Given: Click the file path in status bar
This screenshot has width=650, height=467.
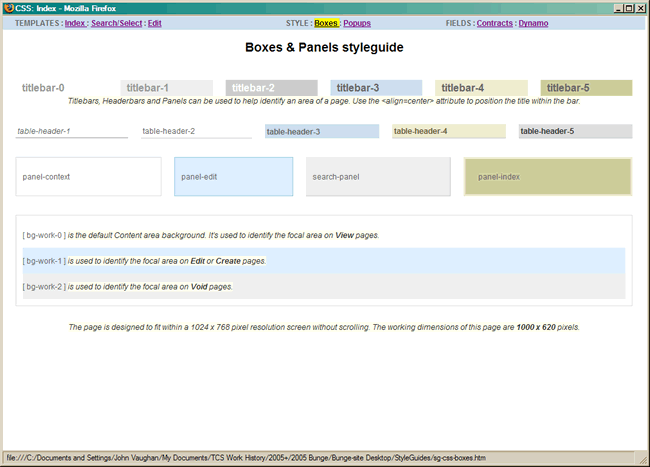Looking at the screenshot, I should pyautogui.click(x=246, y=458).
